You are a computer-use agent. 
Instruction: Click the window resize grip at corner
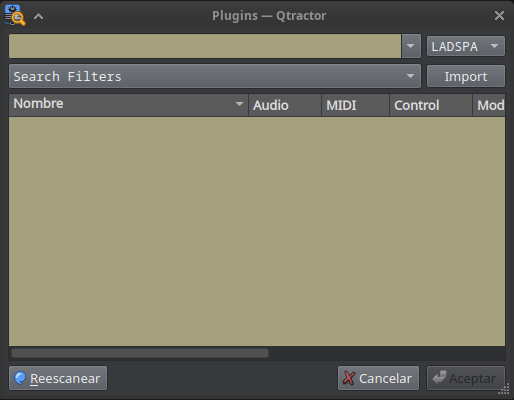(x=505, y=389)
